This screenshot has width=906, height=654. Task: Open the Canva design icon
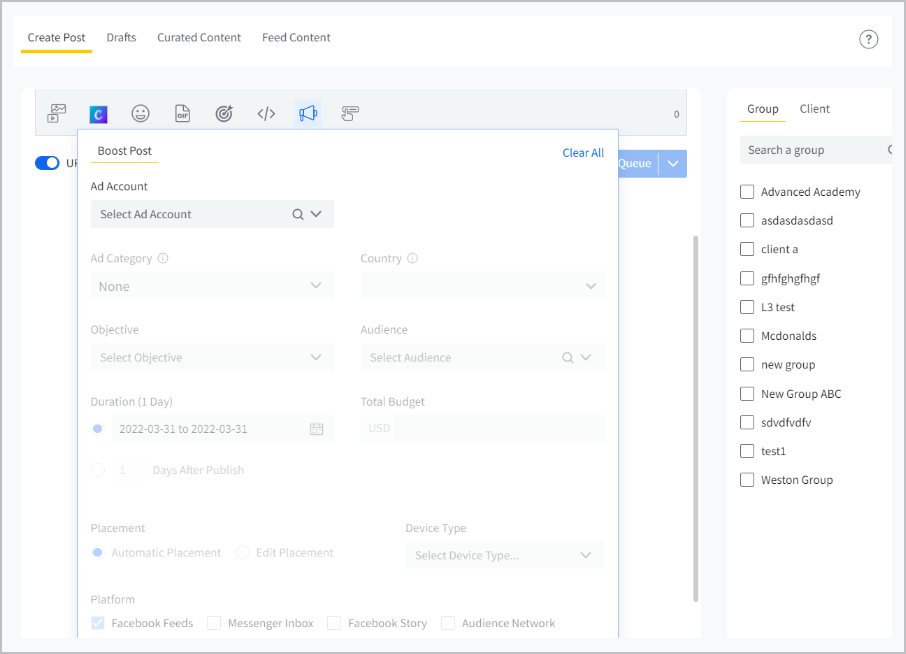(x=98, y=114)
